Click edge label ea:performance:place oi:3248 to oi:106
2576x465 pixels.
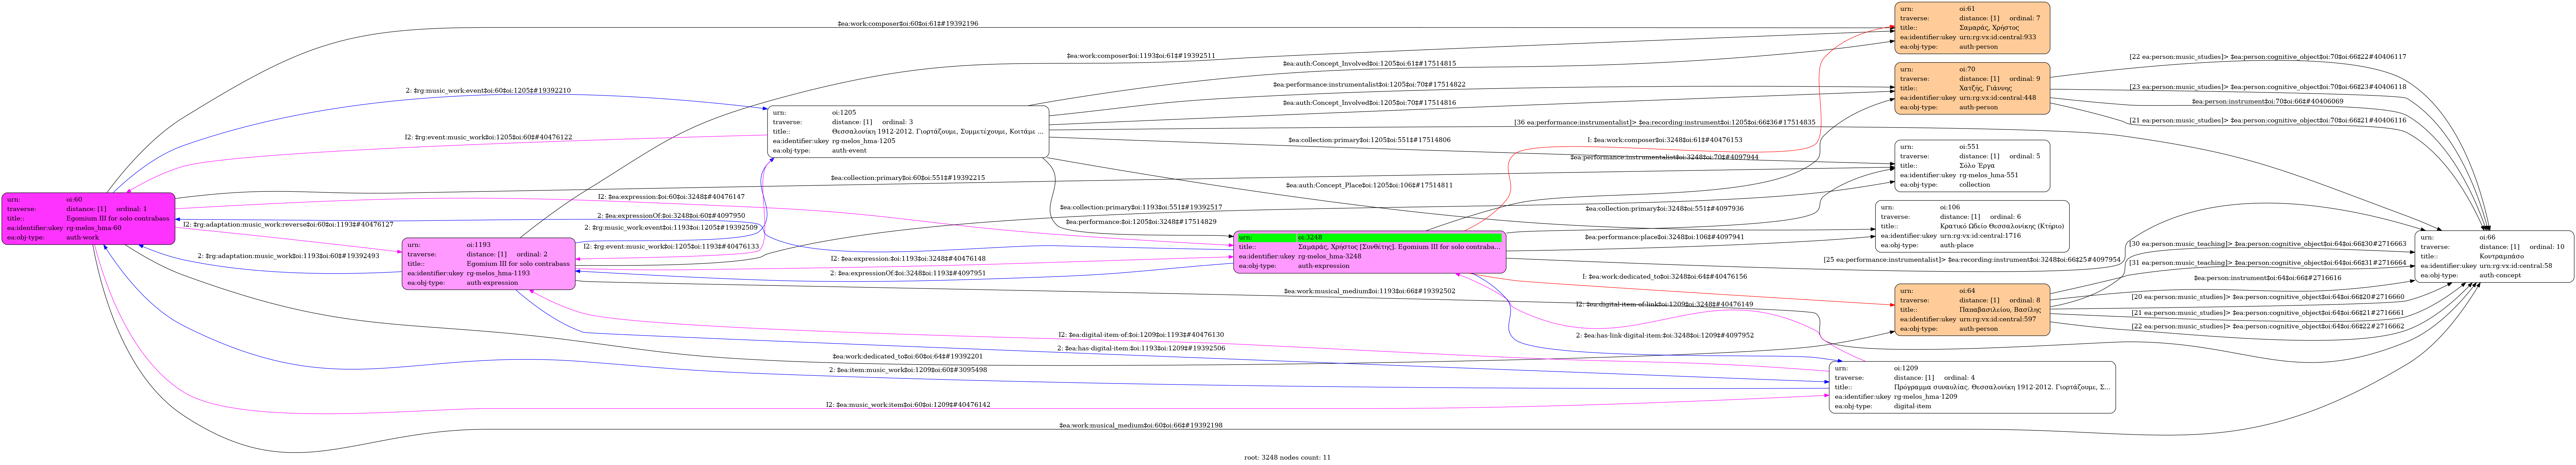(x=1664, y=237)
